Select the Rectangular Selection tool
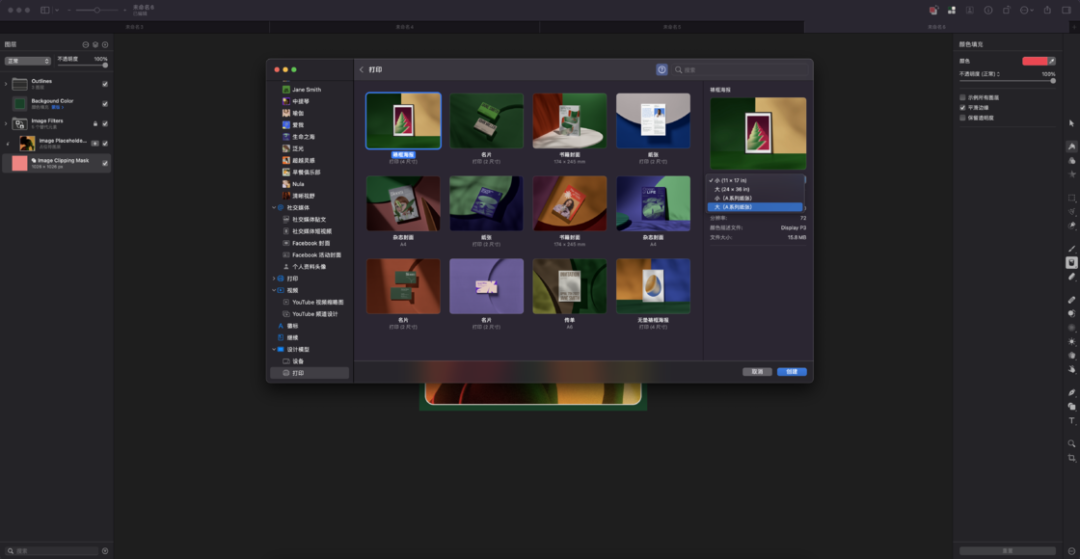 tap(1071, 198)
